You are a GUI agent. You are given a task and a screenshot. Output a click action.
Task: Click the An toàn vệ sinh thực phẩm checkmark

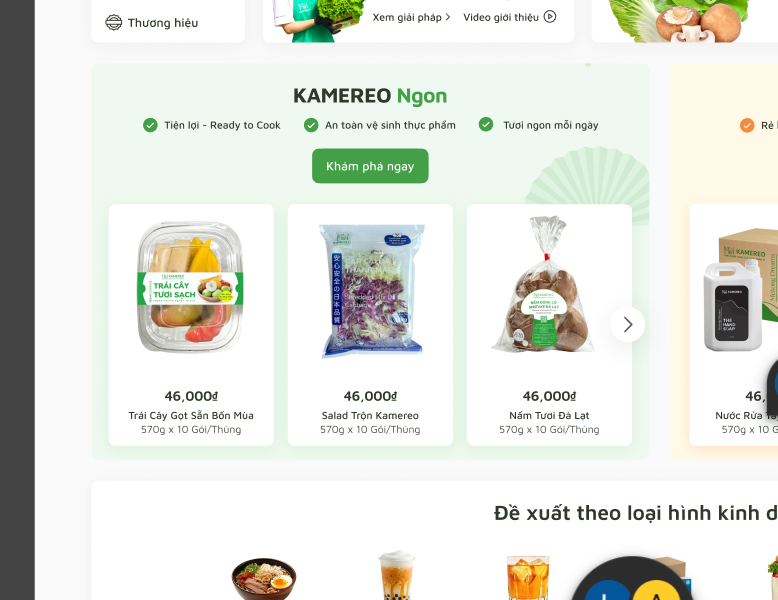[311, 125]
